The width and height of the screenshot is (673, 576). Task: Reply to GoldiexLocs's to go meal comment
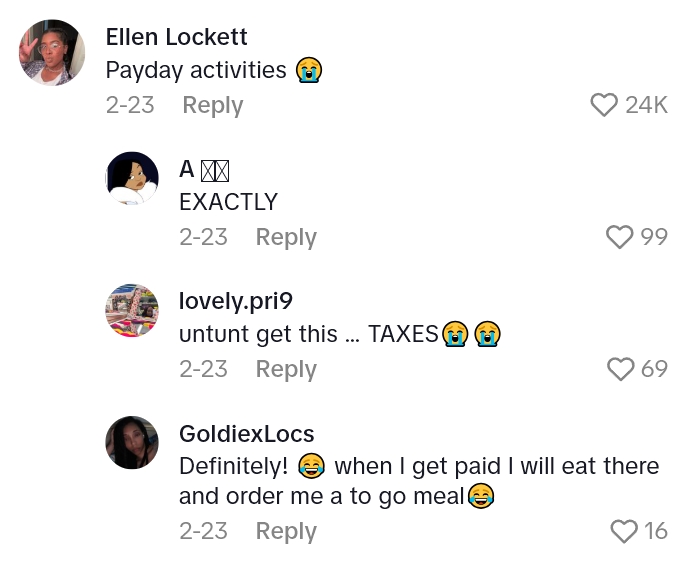286,531
